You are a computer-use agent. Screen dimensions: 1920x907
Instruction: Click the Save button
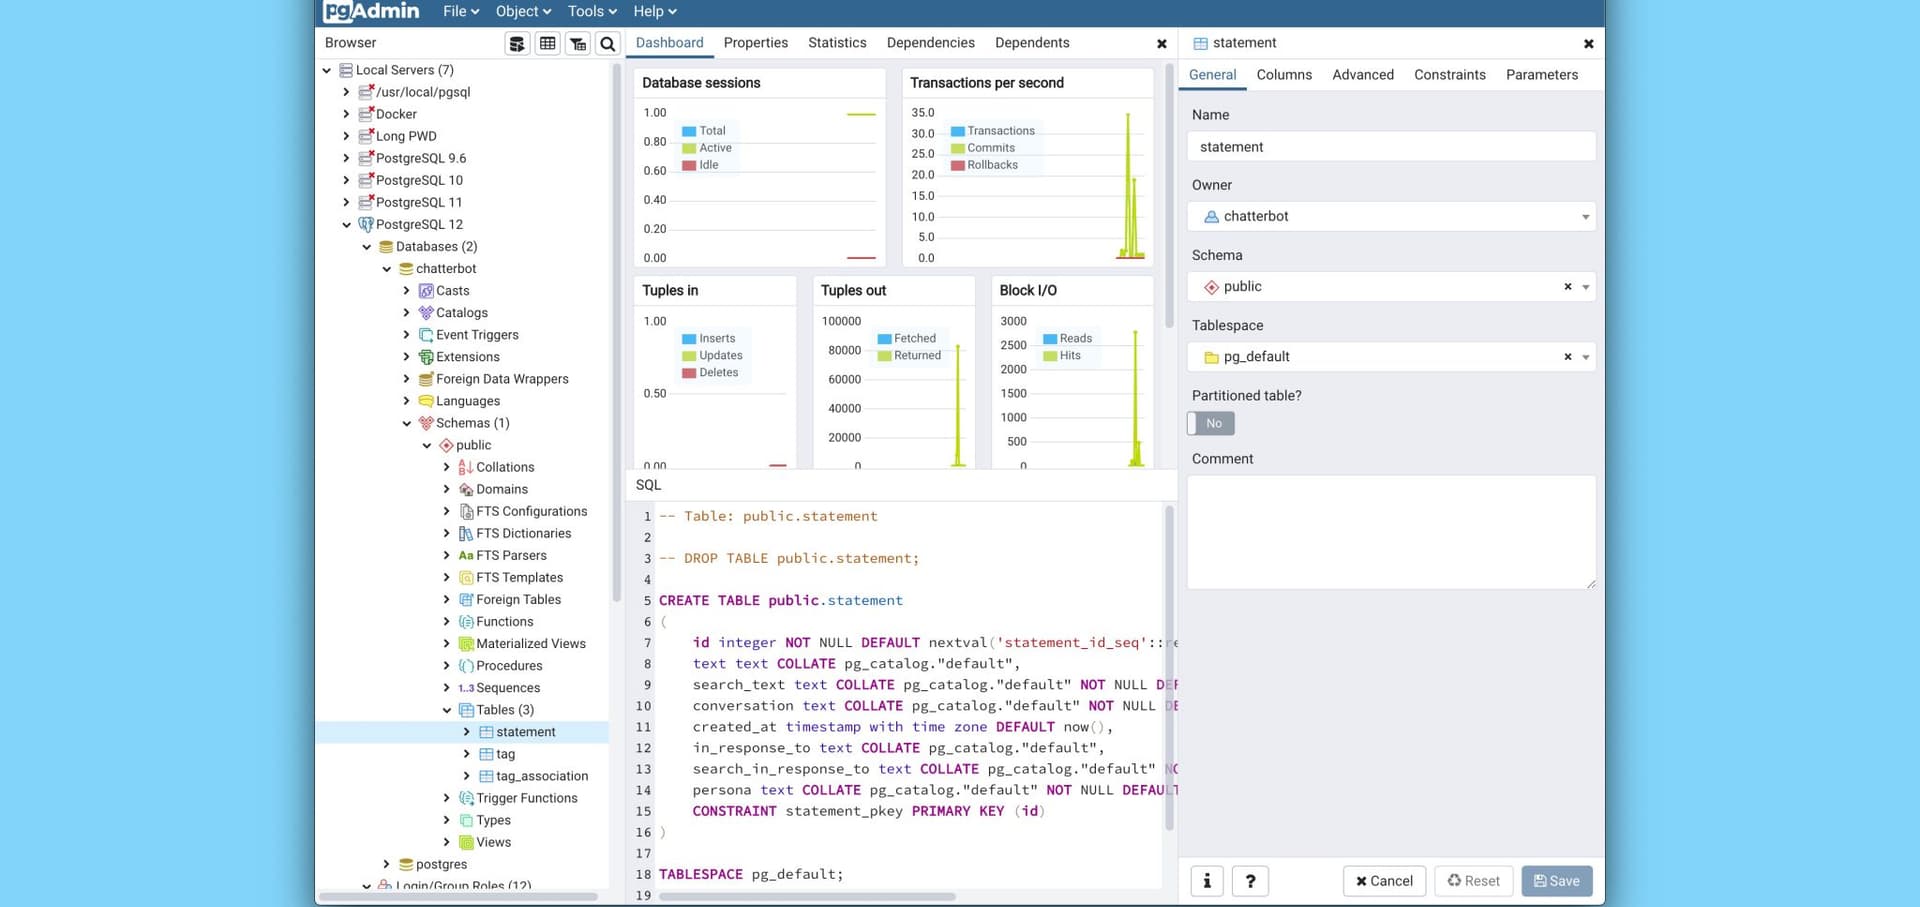tap(1557, 881)
